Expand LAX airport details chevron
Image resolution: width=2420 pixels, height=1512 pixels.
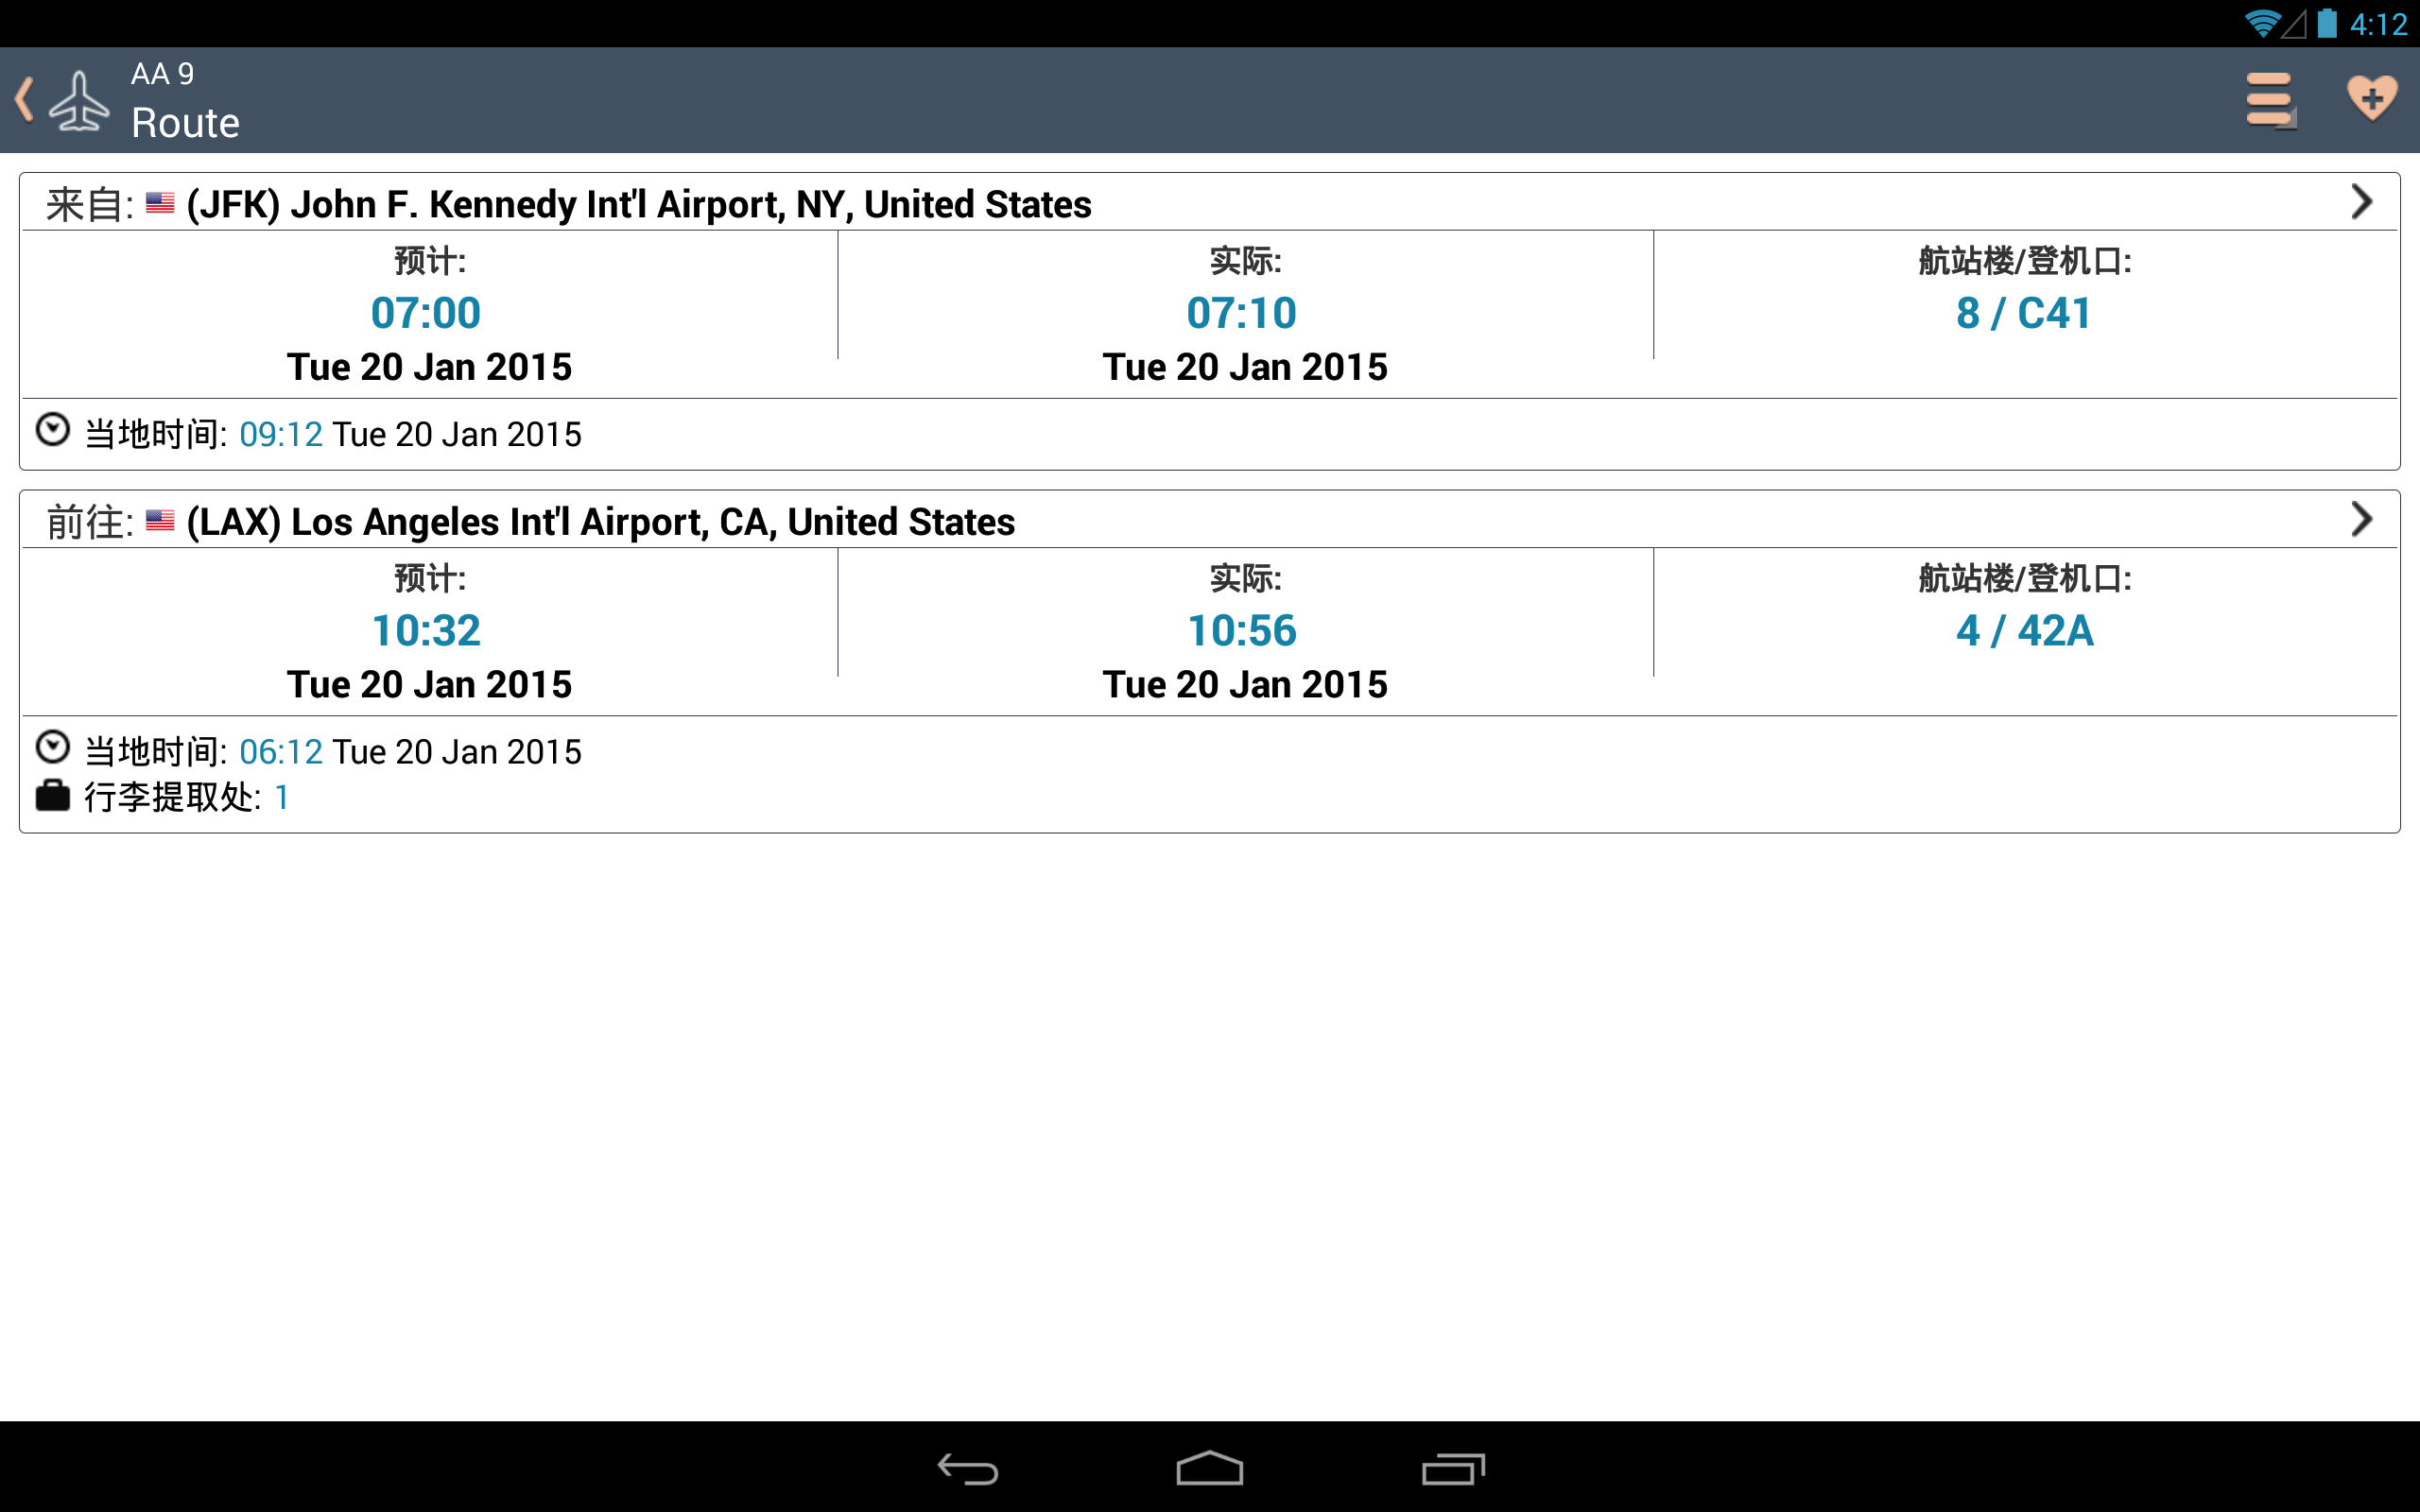tap(2361, 519)
